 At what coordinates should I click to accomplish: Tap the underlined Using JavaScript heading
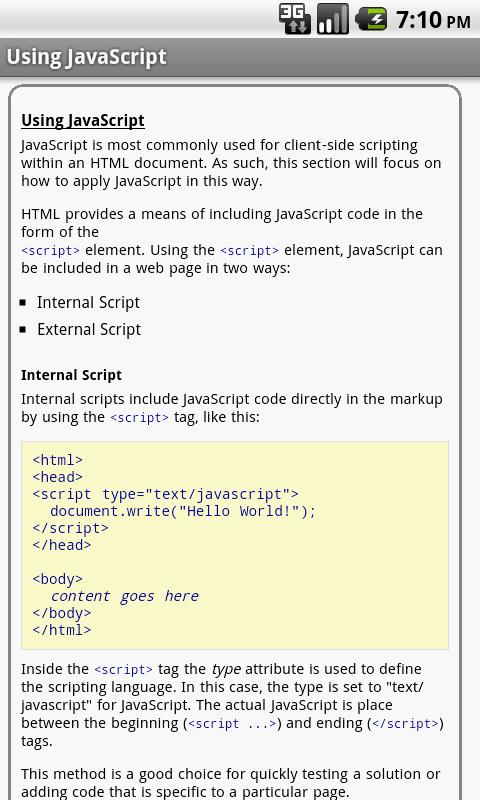[83, 120]
